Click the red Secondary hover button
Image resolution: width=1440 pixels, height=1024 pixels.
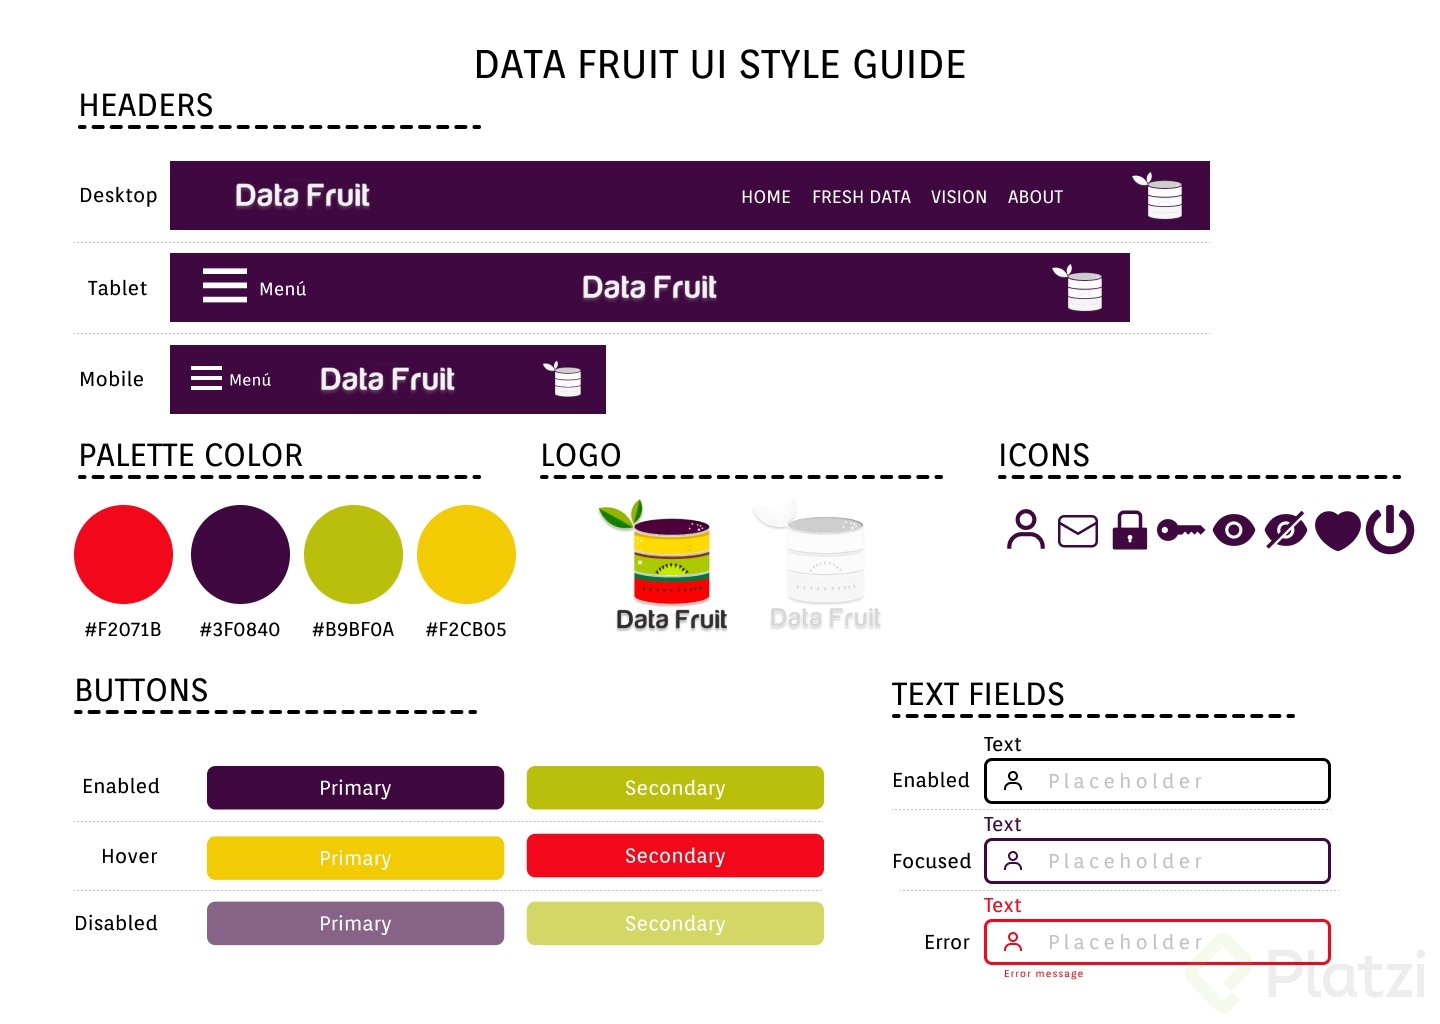(x=675, y=856)
